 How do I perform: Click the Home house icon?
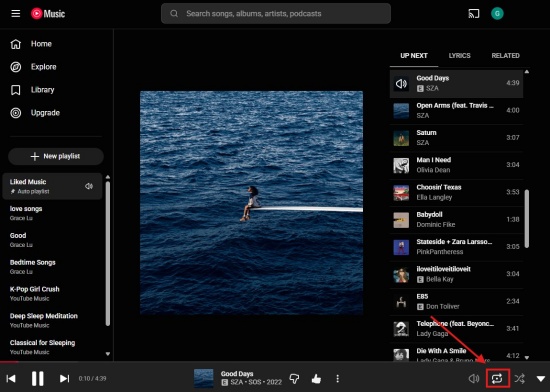pos(15,44)
